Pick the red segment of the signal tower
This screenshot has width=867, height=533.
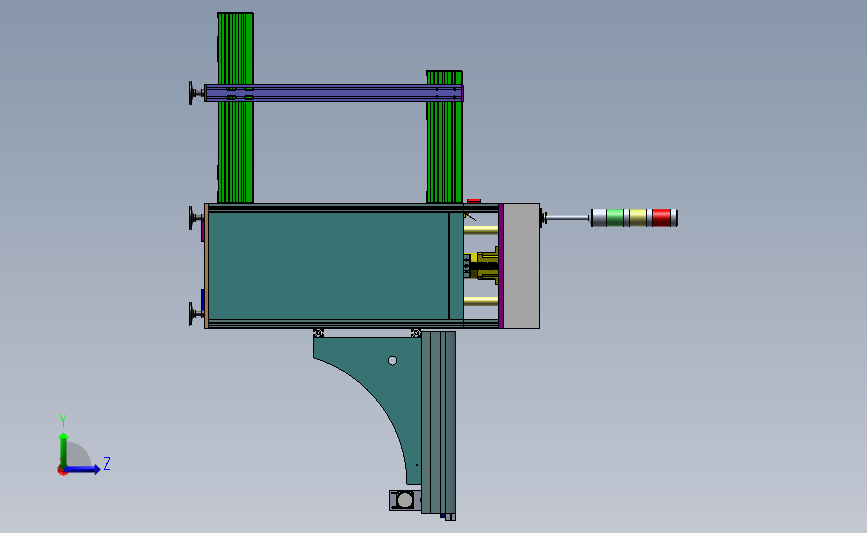coord(661,218)
